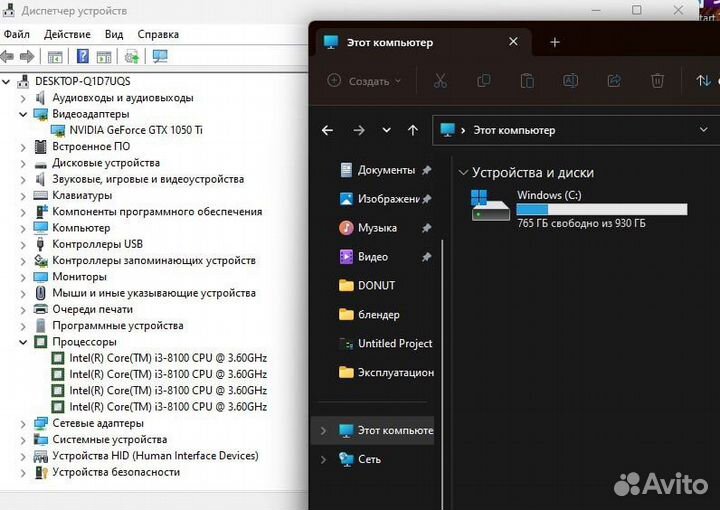
Task: Open the блендер folder in the sidebar
Action: pos(378,314)
